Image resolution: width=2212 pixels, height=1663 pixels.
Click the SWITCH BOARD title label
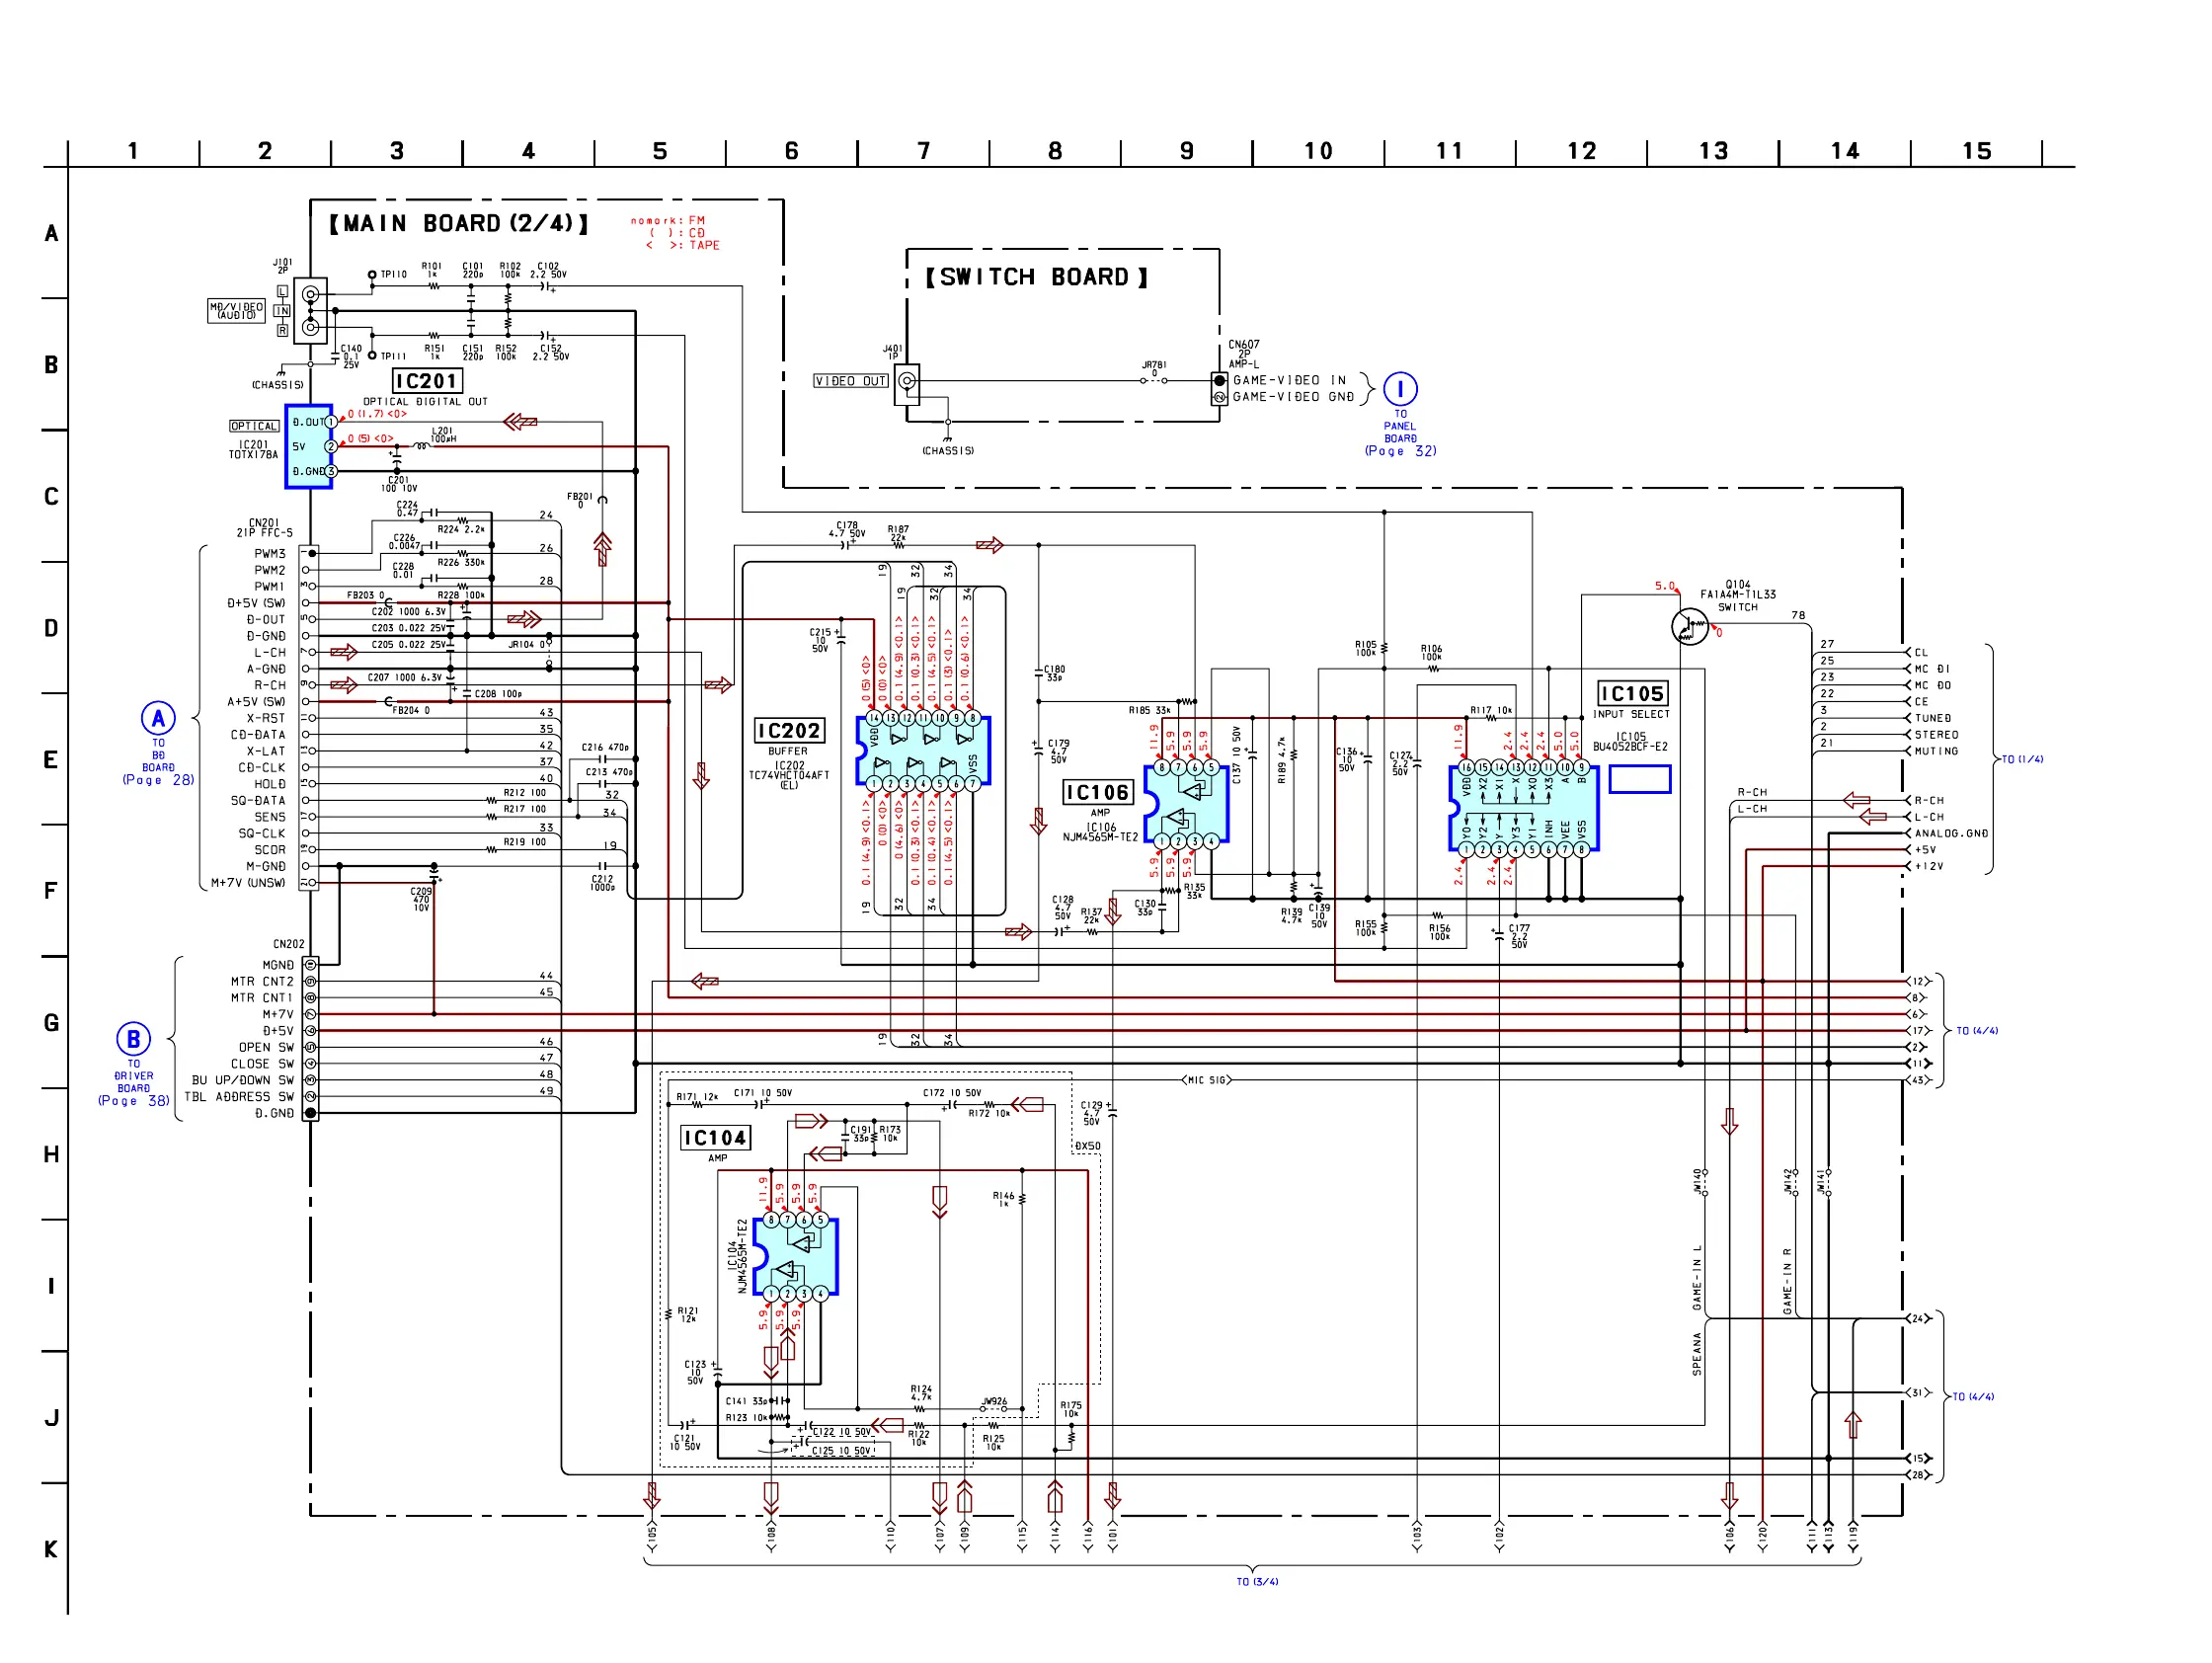(x=1035, y=277)
